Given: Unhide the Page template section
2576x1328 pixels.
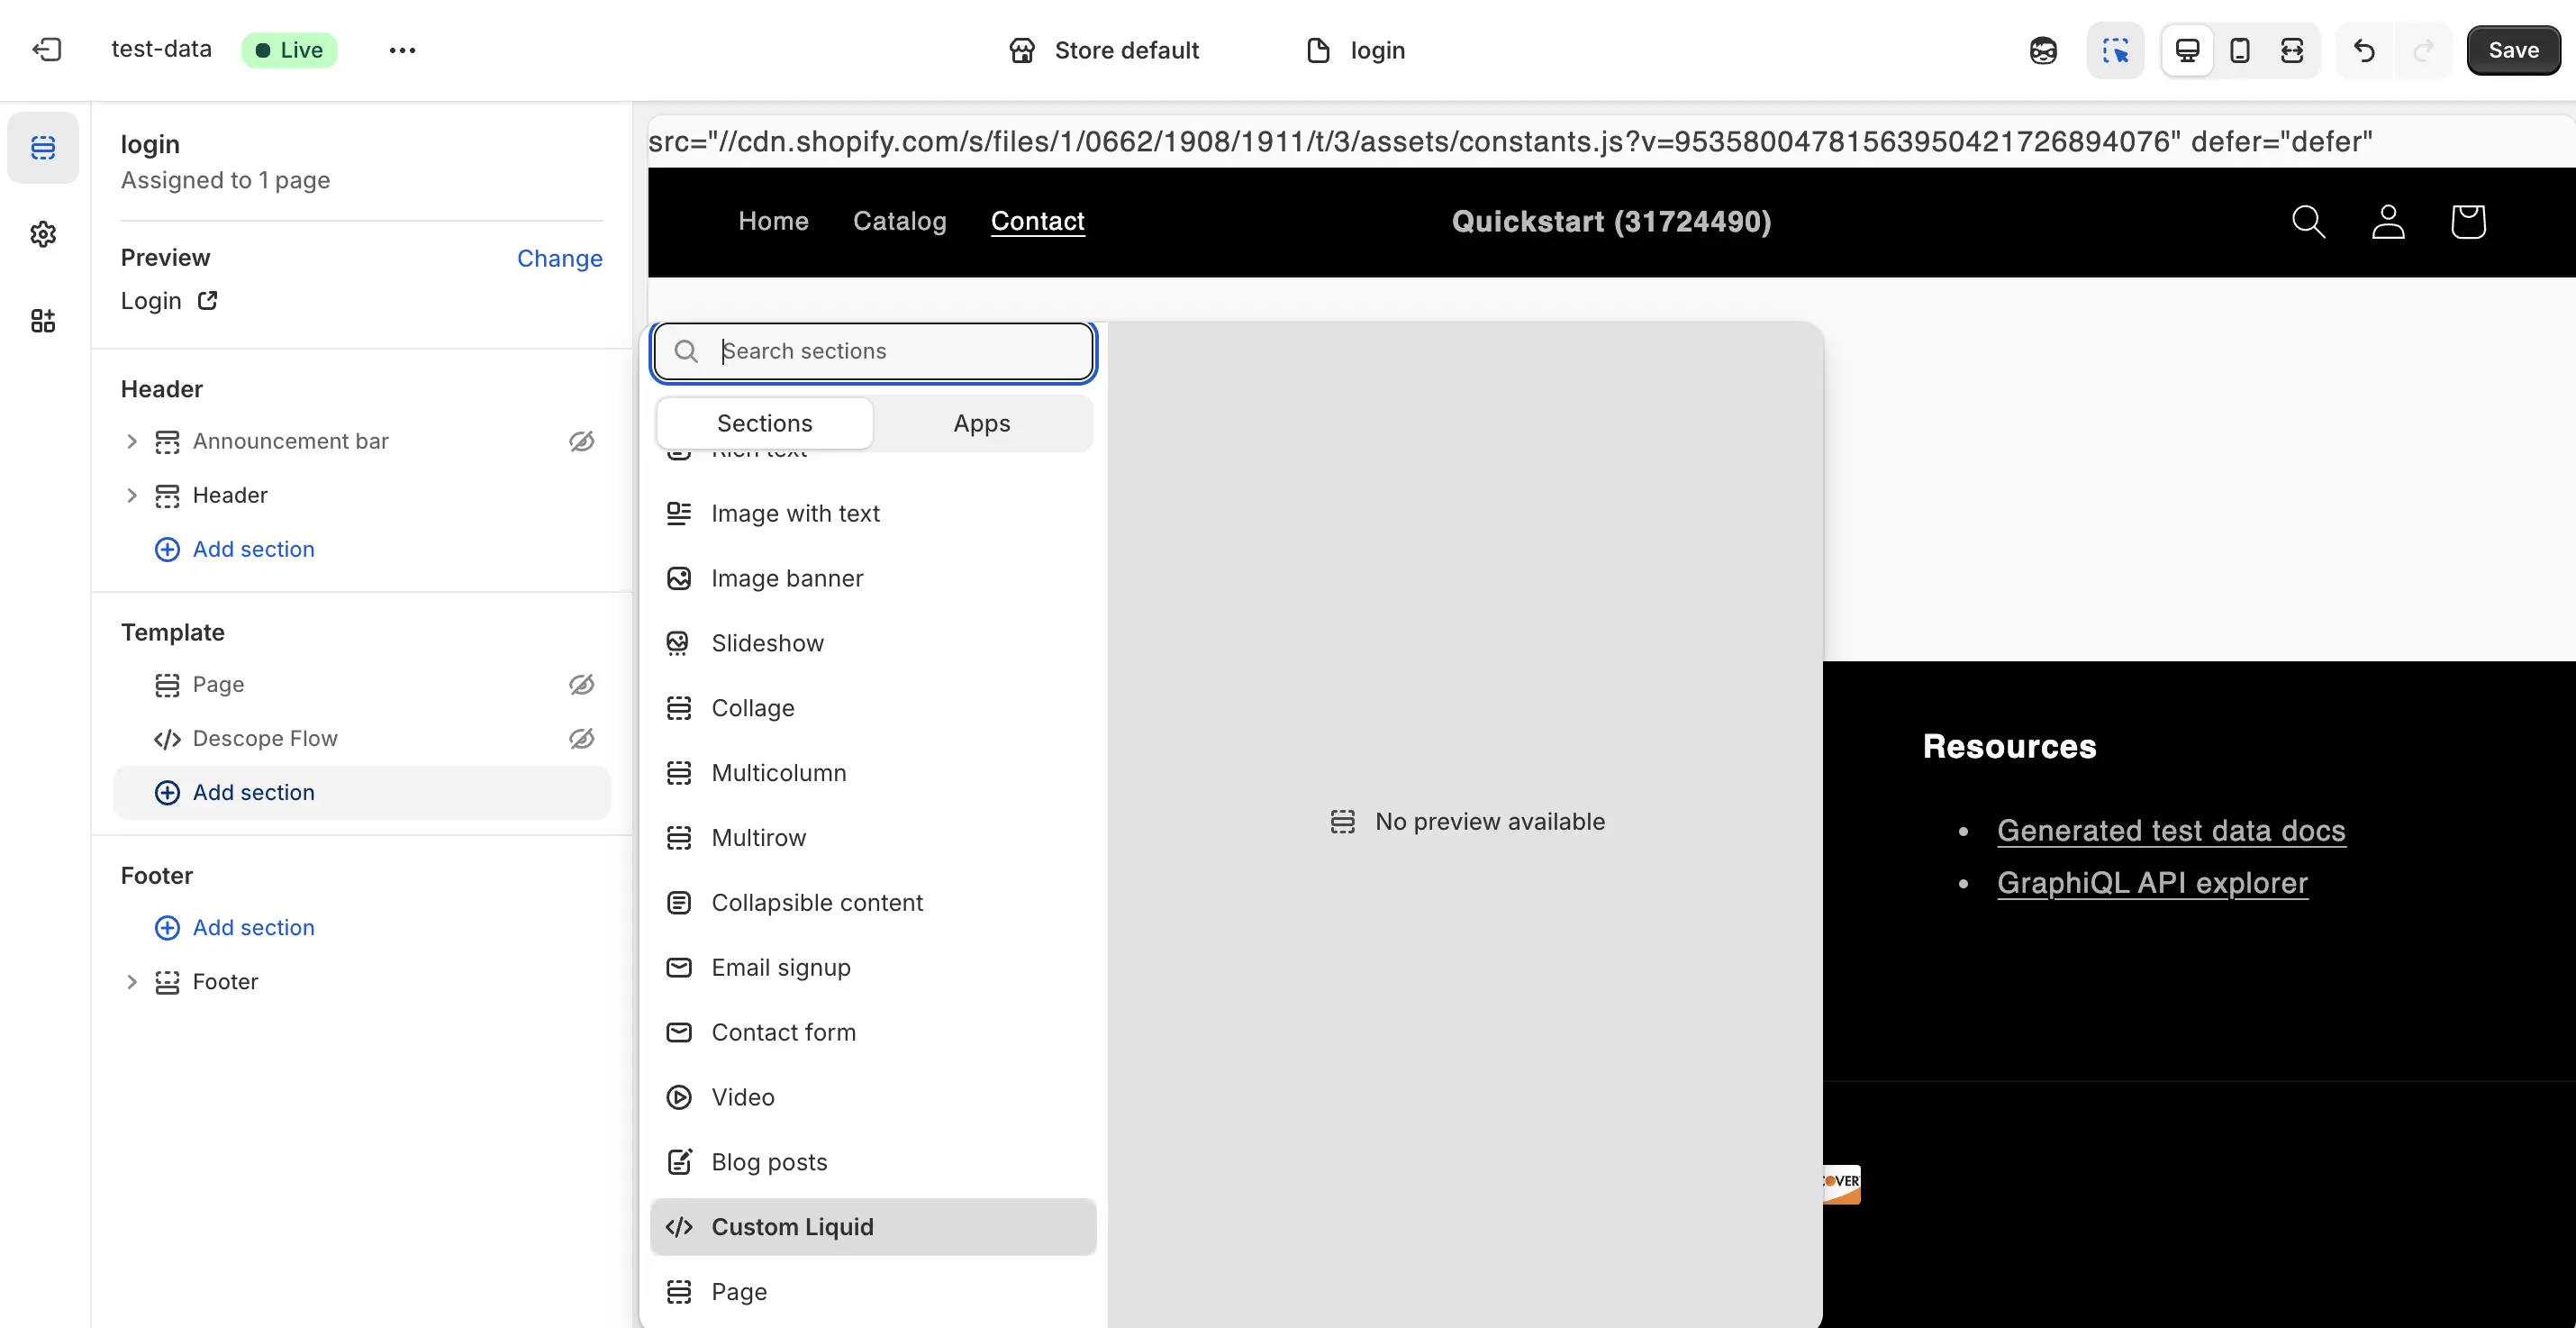Looking at the screenshot, I should [581, 684].
